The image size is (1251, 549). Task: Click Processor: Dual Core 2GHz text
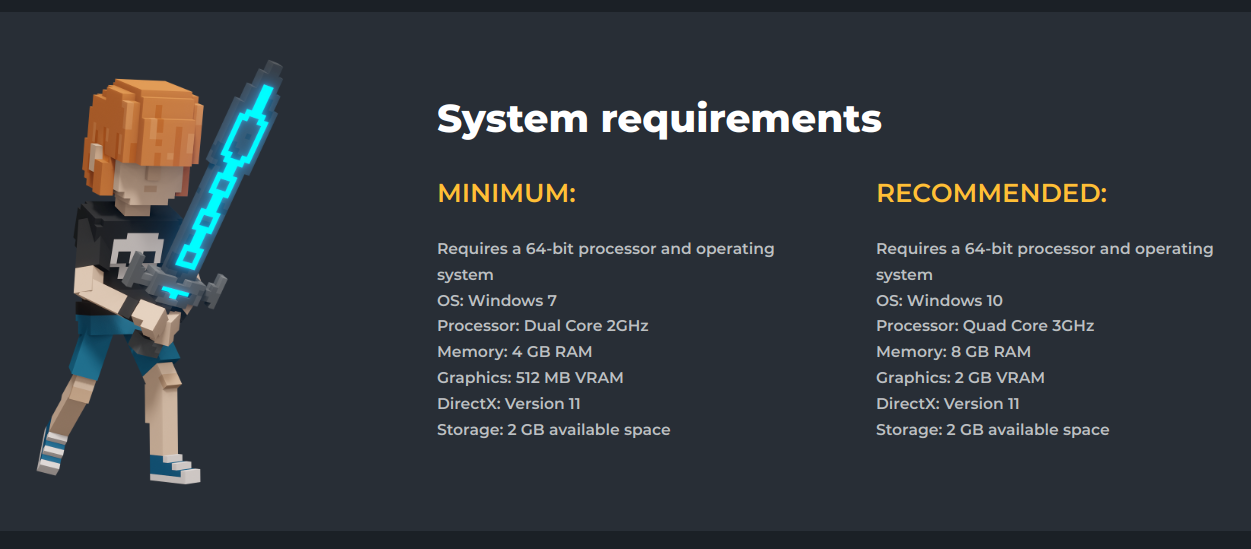tap(543, 326)
